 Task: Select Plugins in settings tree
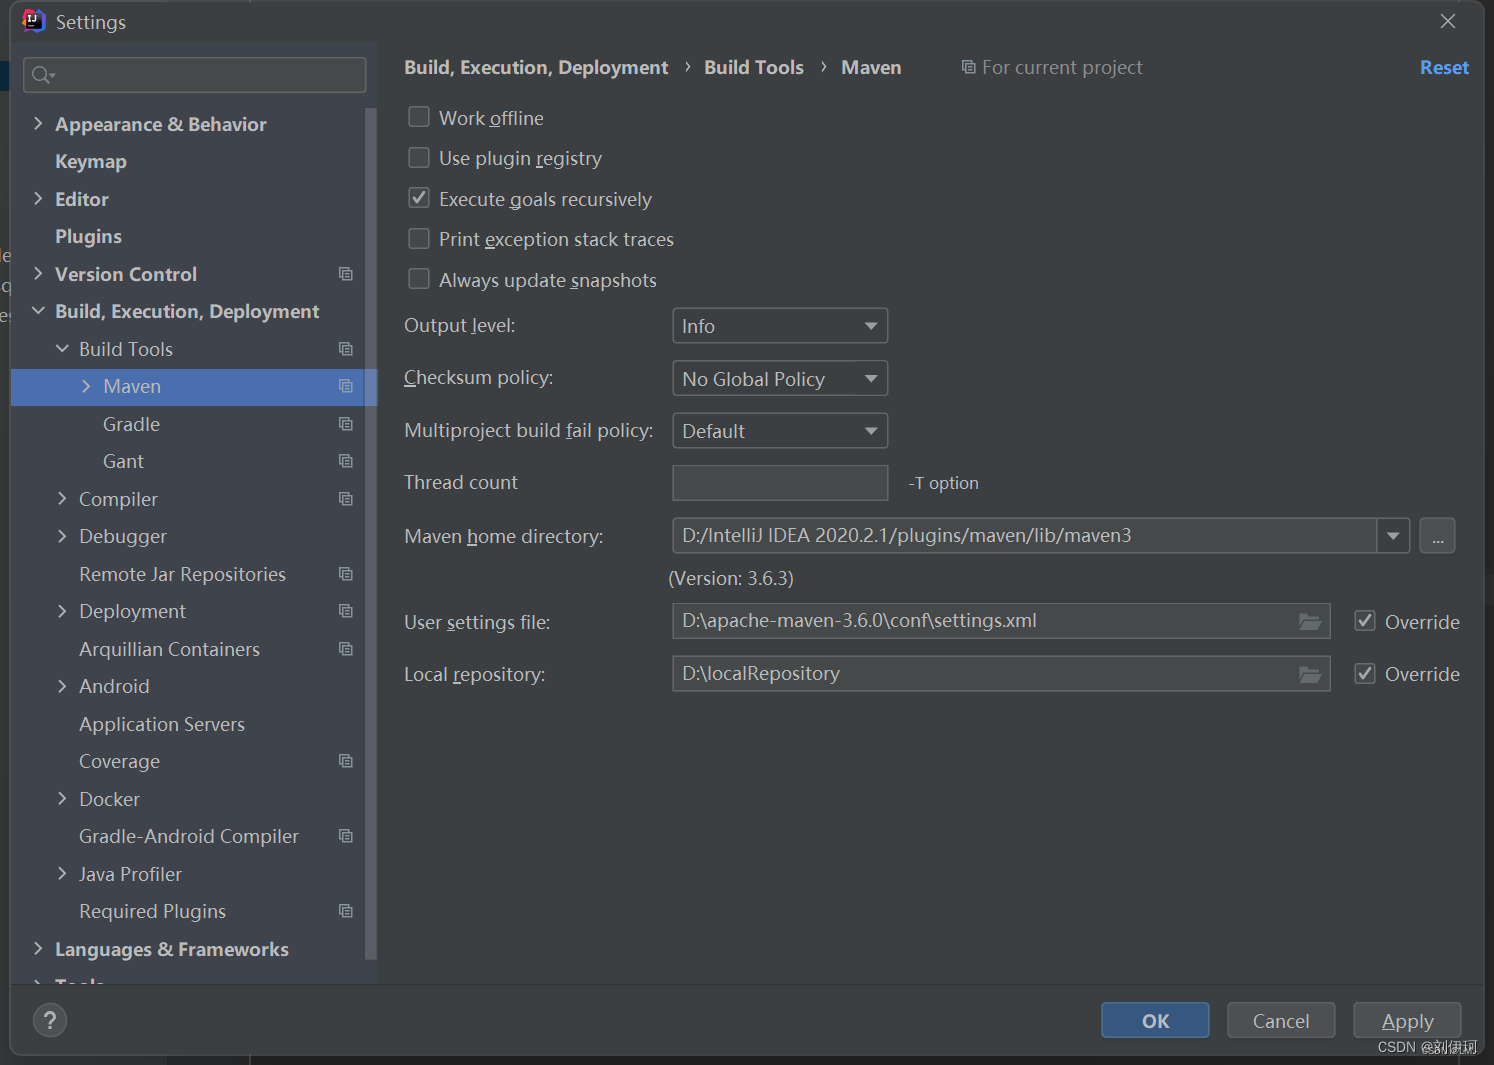click(88, 237)
